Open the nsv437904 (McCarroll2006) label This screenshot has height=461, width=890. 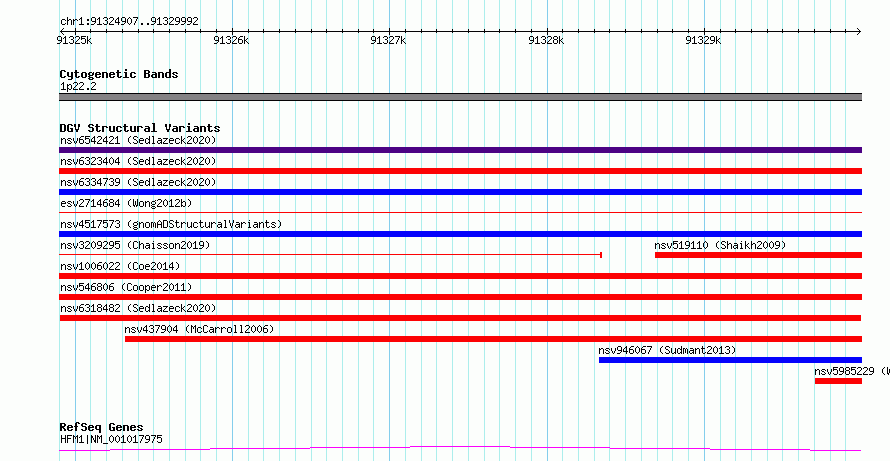pos(199,329)
